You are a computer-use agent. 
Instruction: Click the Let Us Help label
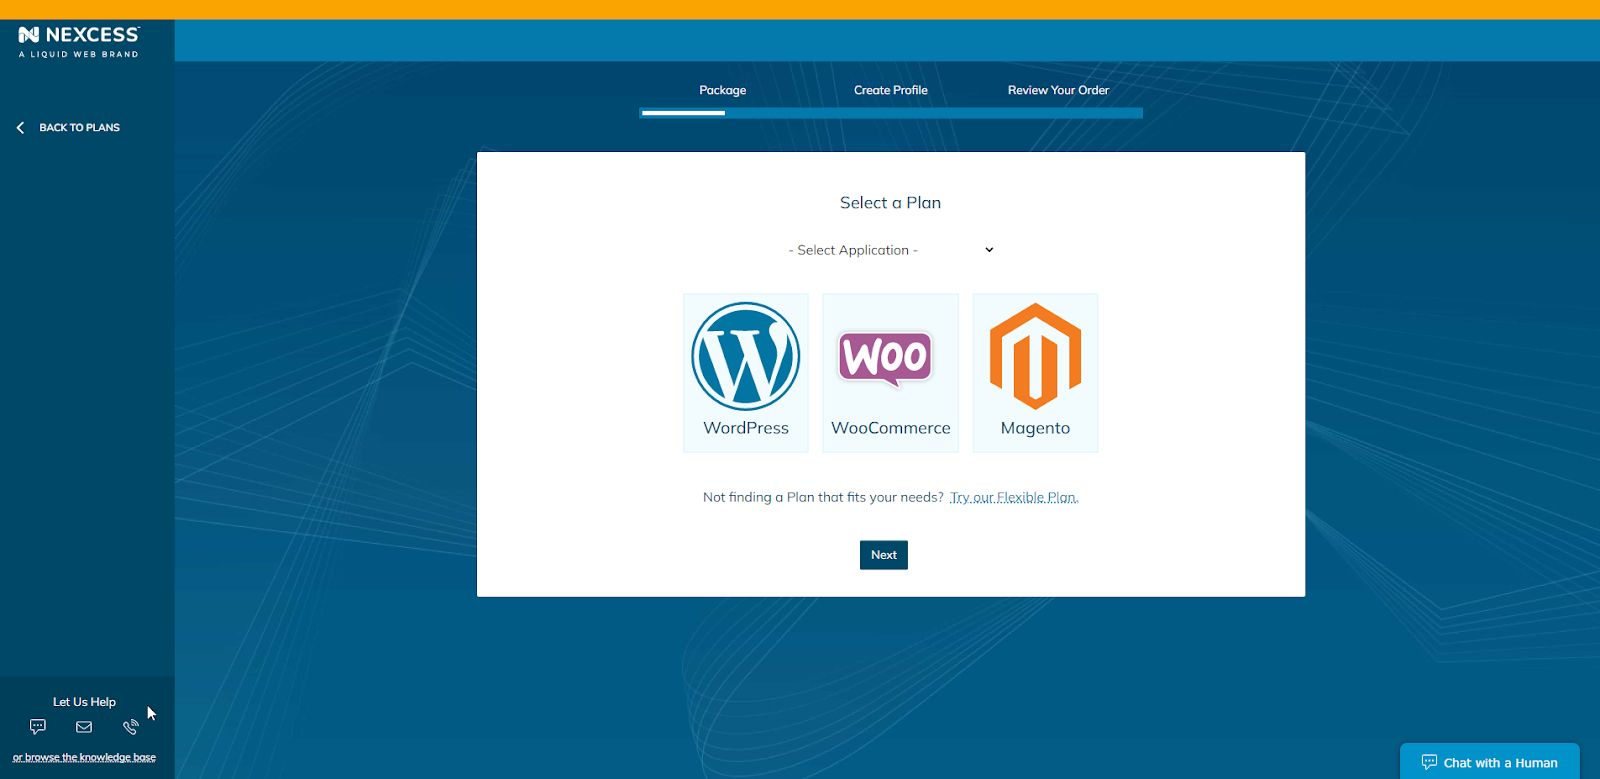click(x=84, y=702)
